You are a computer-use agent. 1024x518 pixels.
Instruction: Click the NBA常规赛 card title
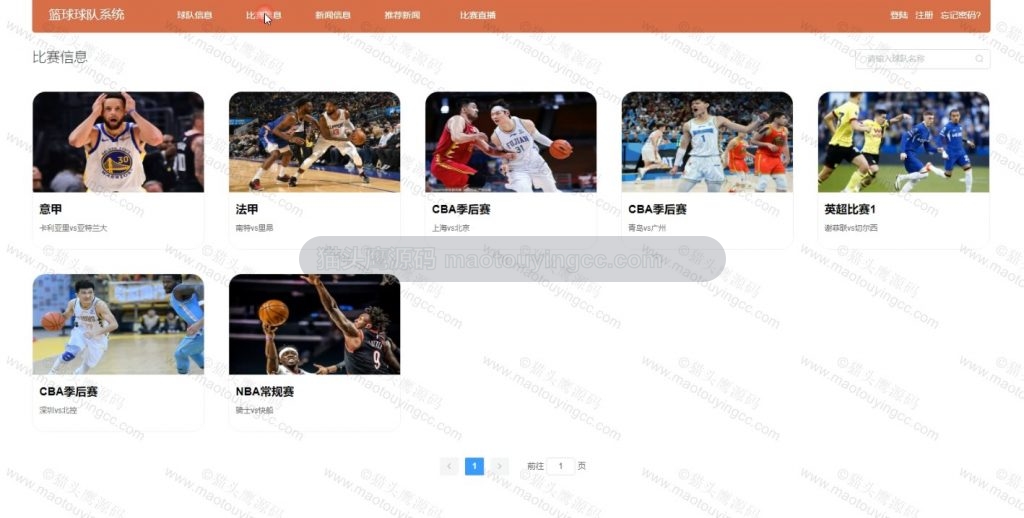coord(264,391)
